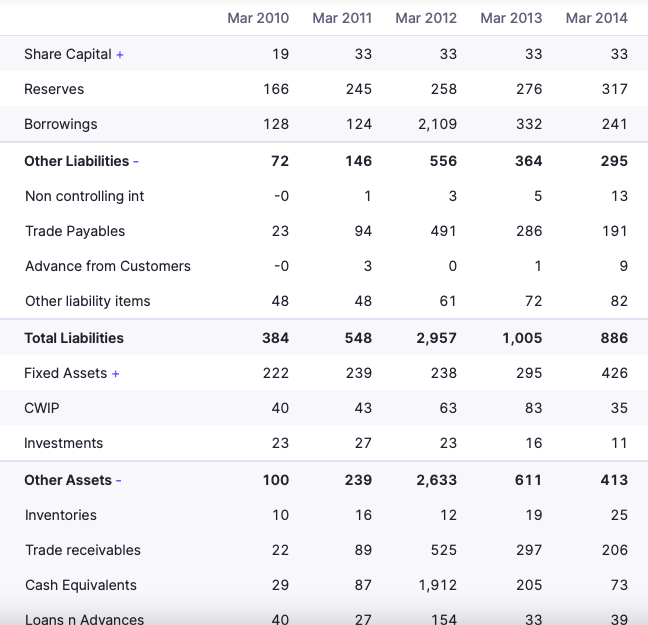
Task: Select the Mar 2012 column header
Action: coord(426,18)
